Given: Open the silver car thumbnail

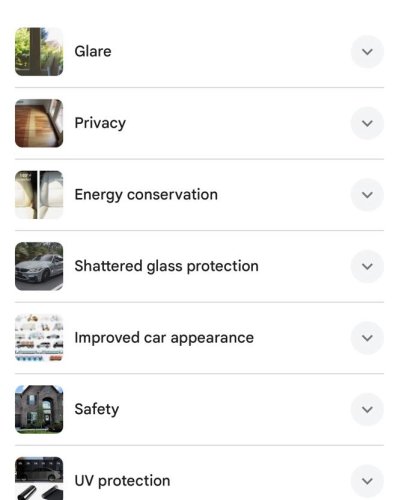Looking at the screenshot, I should [x=39, y=266].
